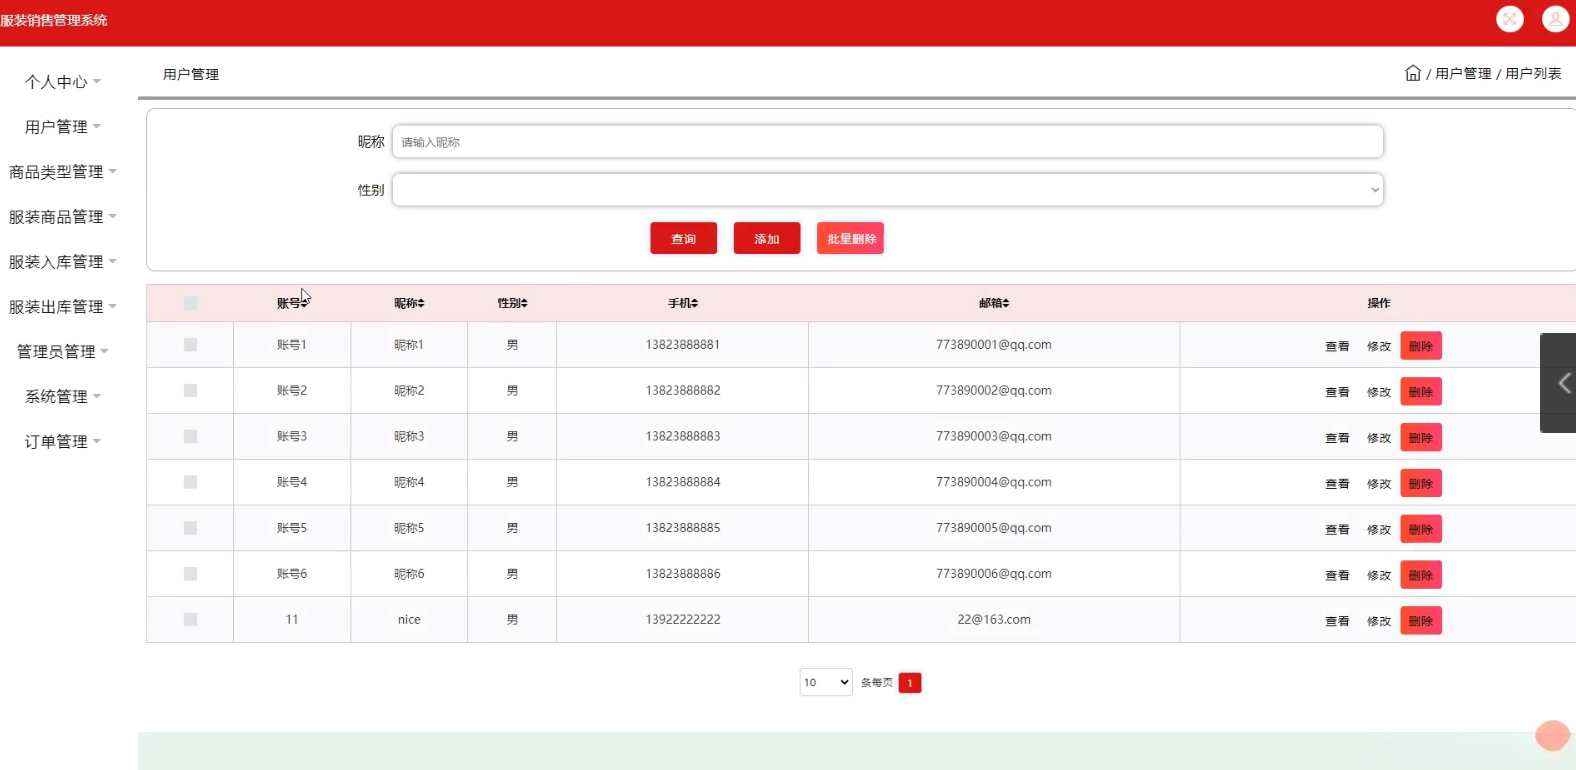The height and width of the screenshot is (770, 1576).
Task: Click the red 删除 button for 账号3
Action: click(1420, 438)
